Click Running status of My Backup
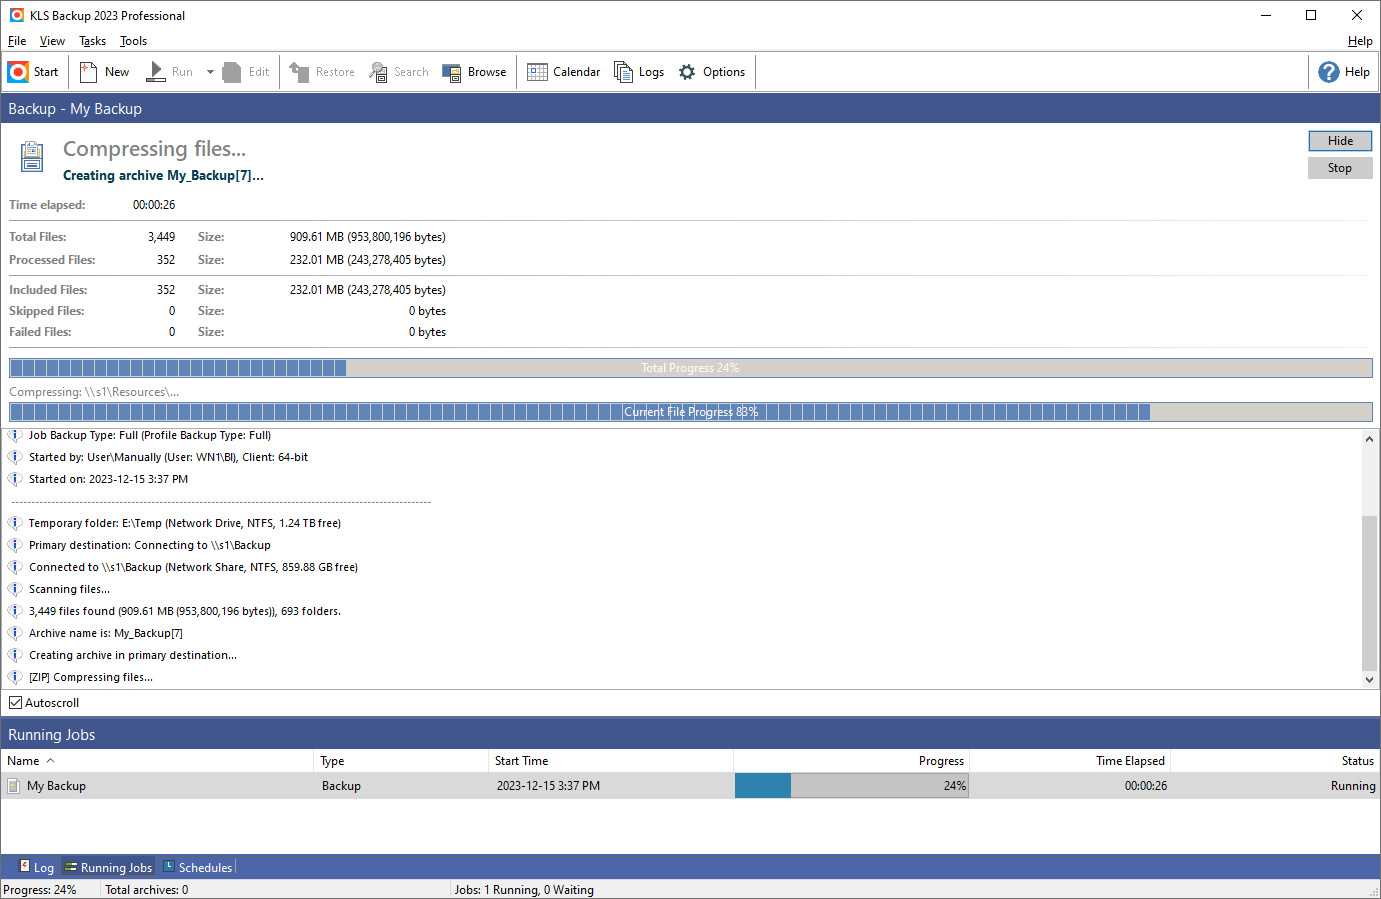 [x=1353, y=786]
